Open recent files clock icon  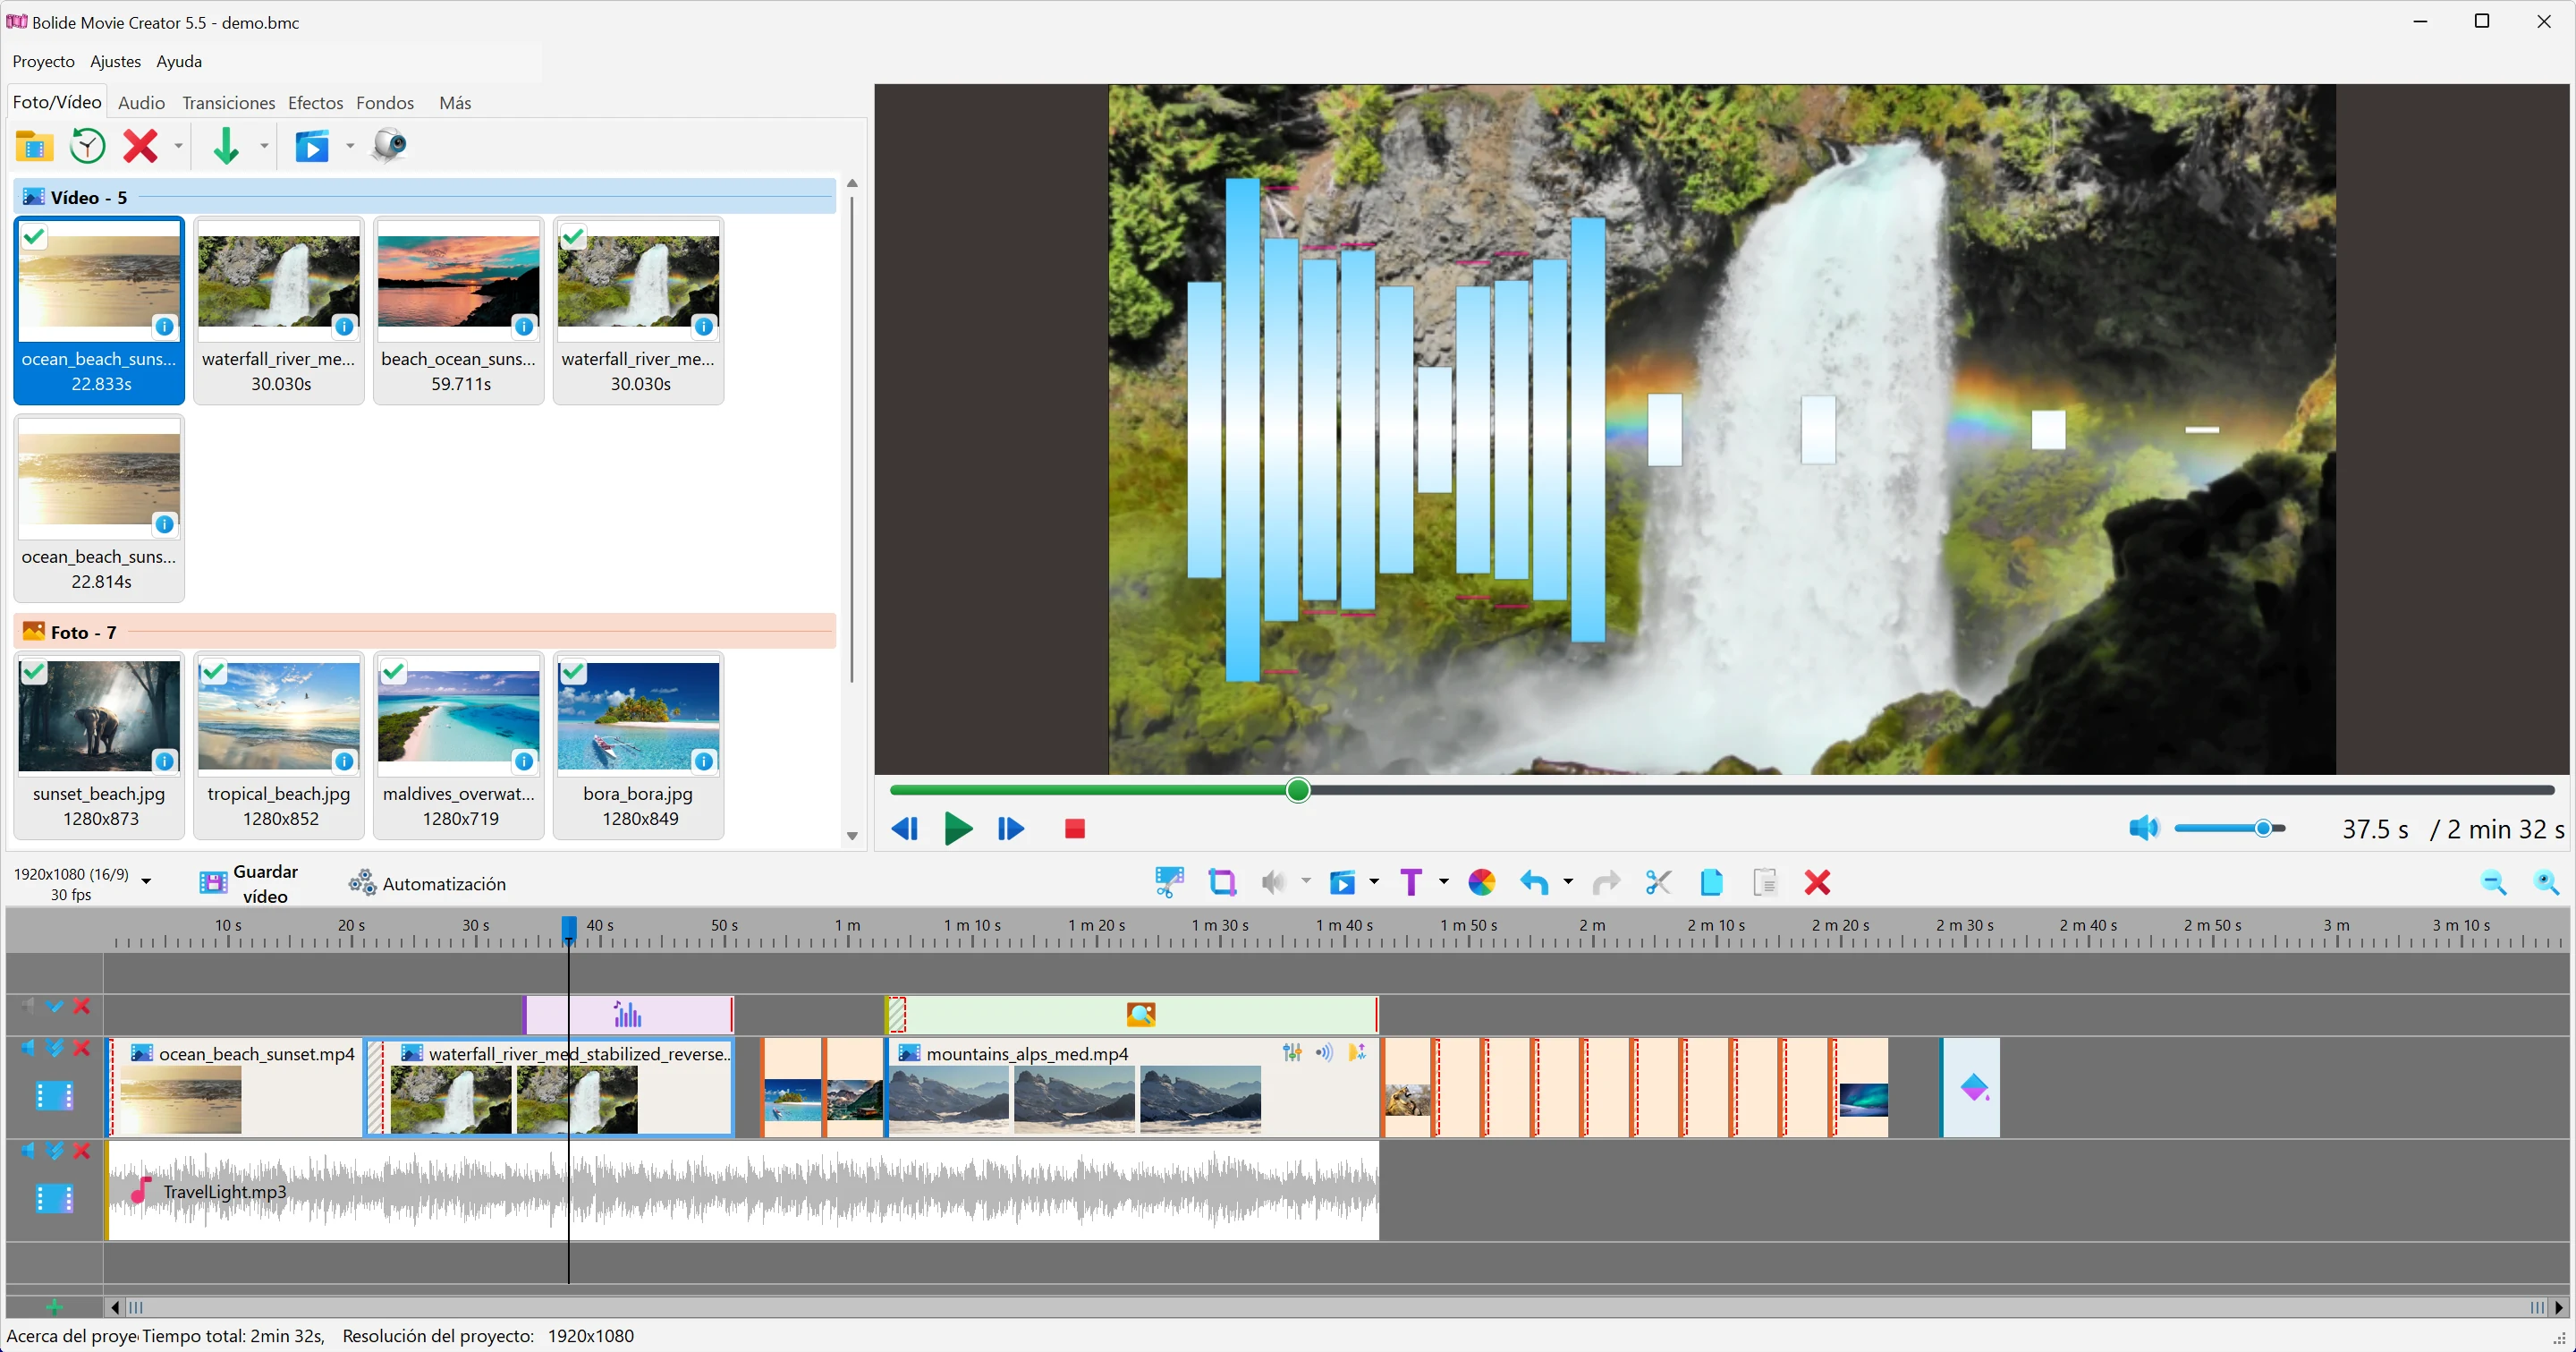(x=88, y=147)
